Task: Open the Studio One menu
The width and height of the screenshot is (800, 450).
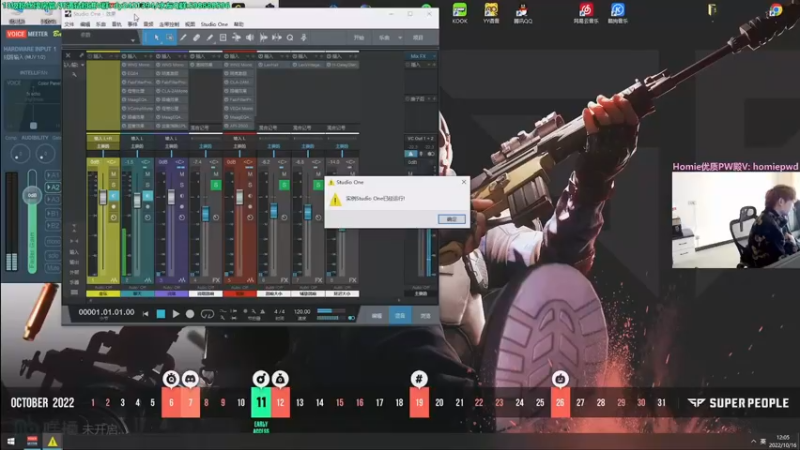Action: coord(214,24)
